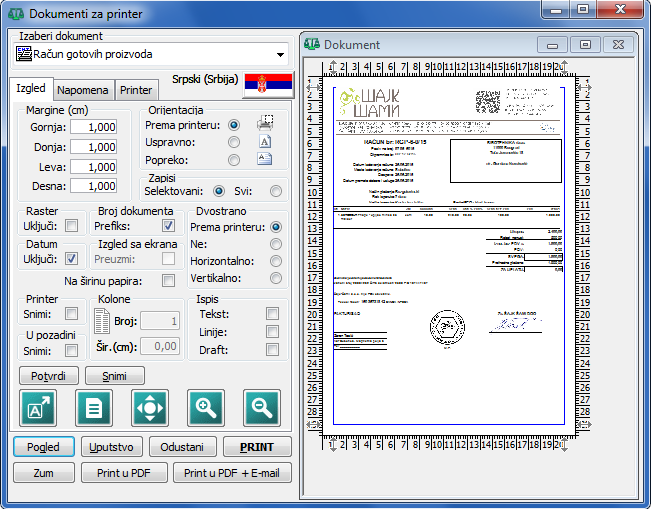Screen dimensions: 651x509
Task: Click bottom-right vertical margin arrow on bottom ruler
Action: click(x=563, y=445)
